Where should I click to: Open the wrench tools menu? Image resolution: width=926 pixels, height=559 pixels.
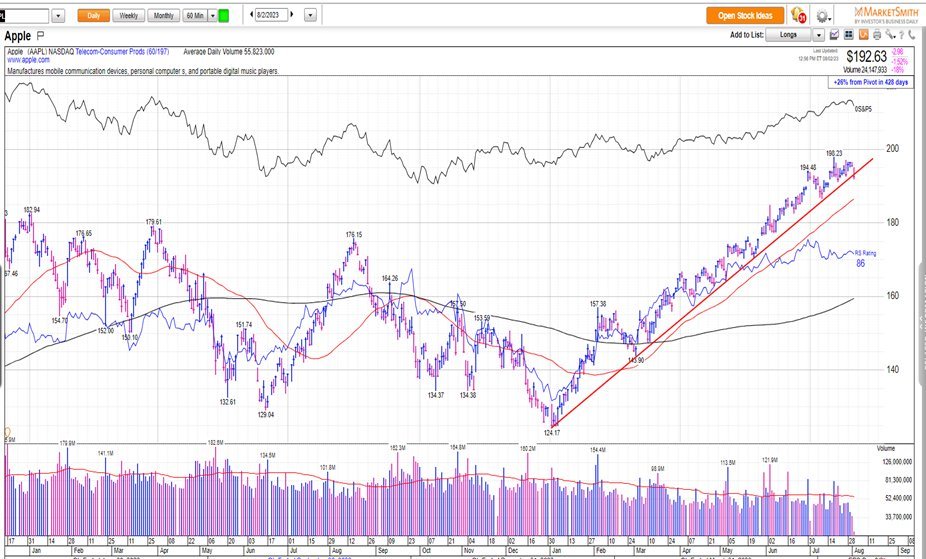890,35
